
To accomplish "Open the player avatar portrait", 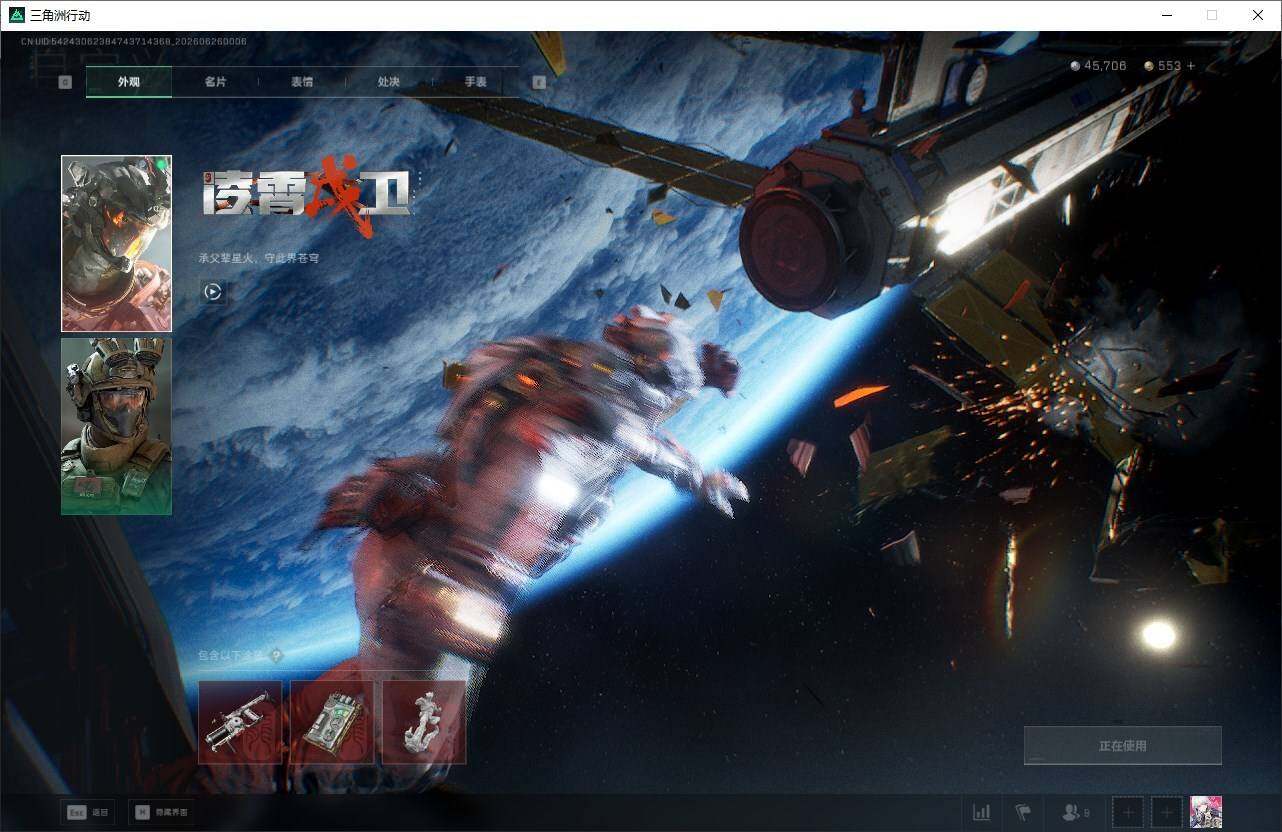I will click(x=1206, y=813).
